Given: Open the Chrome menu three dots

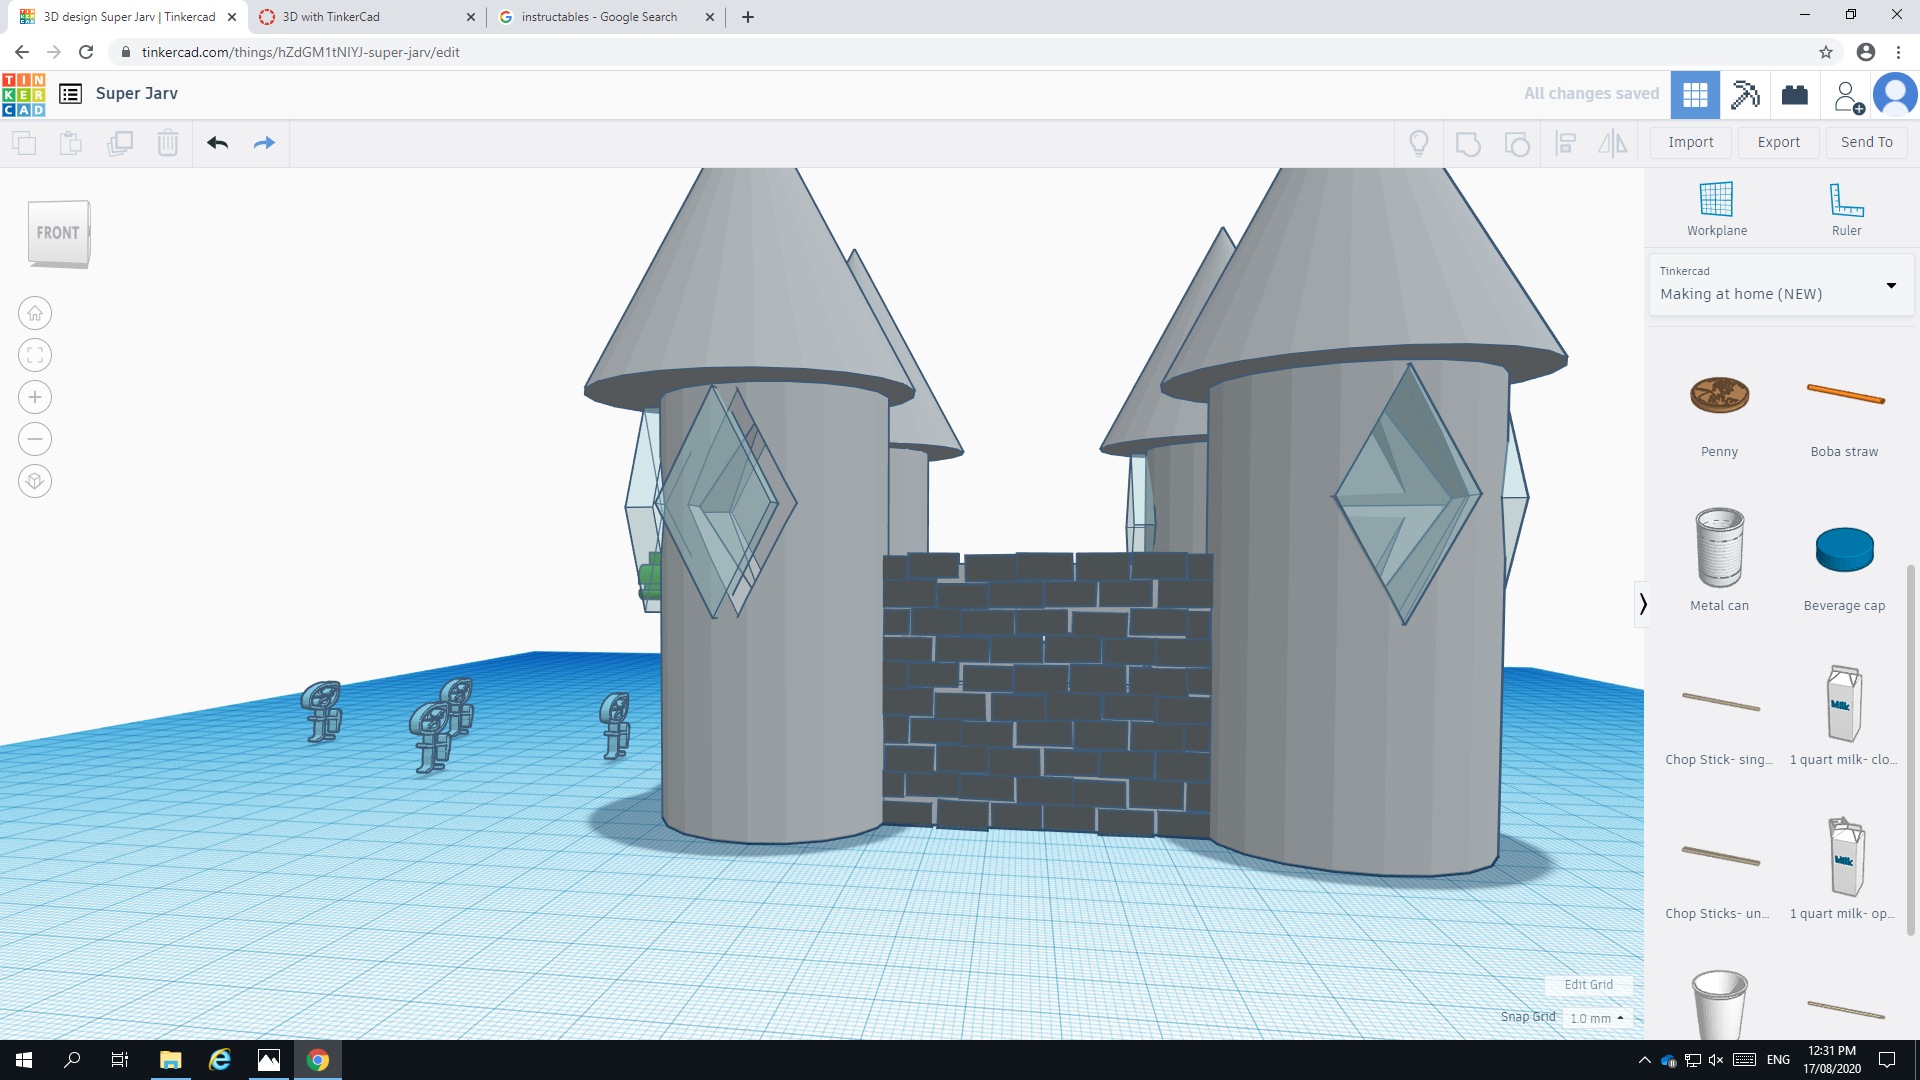Looking at the screenshot, I should tap(1898, 52).
